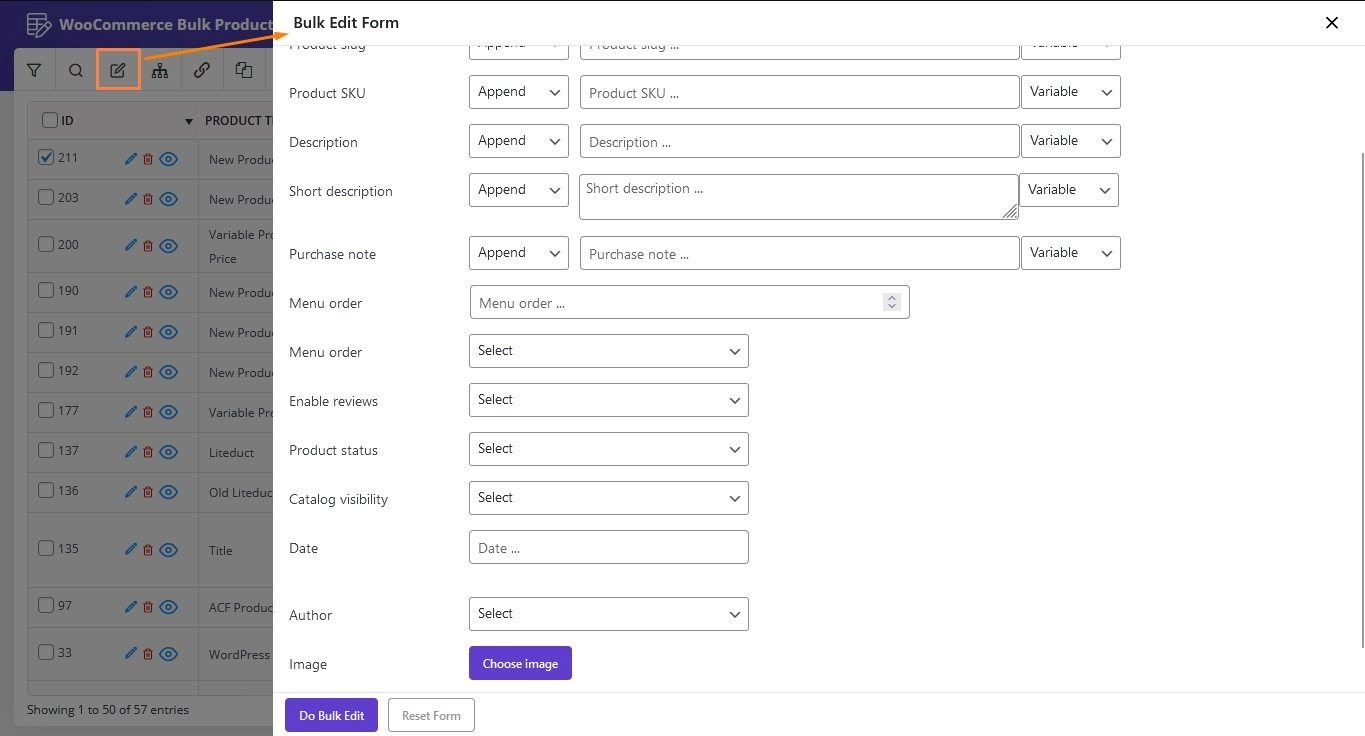The height and width of the screenshot is (736, 1365).
Task: Expand the Catalog visibility dropdown
Action: pos(608,498)
